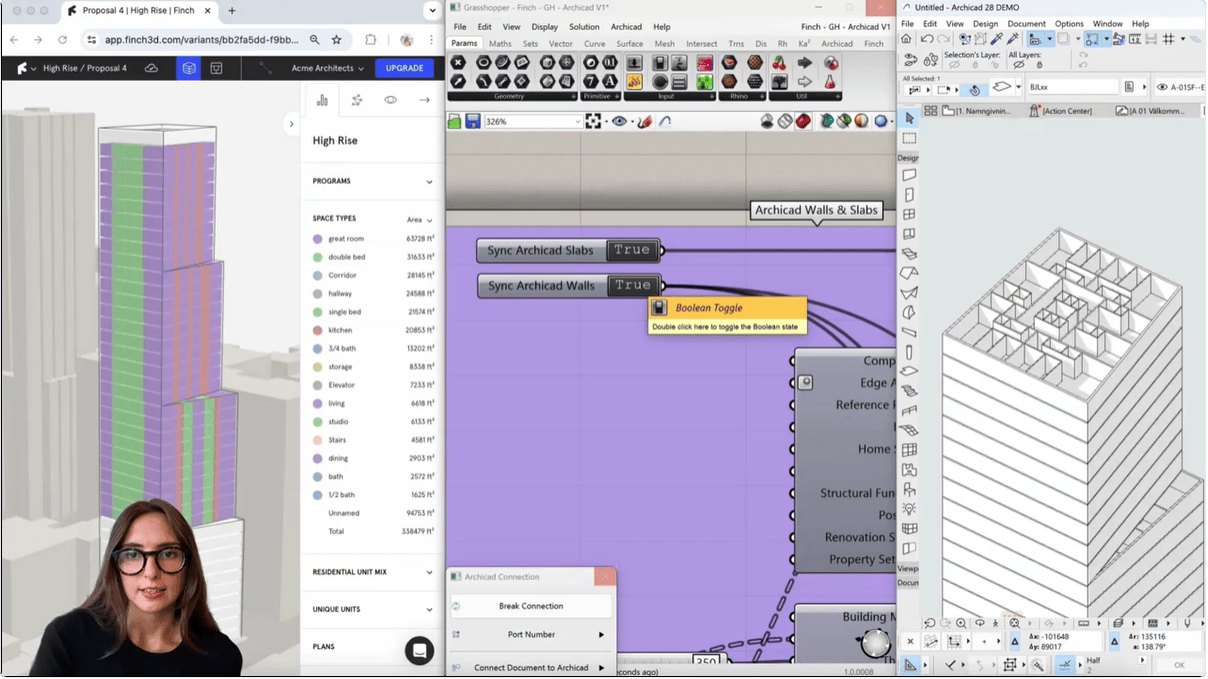Toggle the eye icon beside A-01SF layer
The width and height of the screenshot is (1208, 679).
pyautogui.click(x=1162, y=87)
